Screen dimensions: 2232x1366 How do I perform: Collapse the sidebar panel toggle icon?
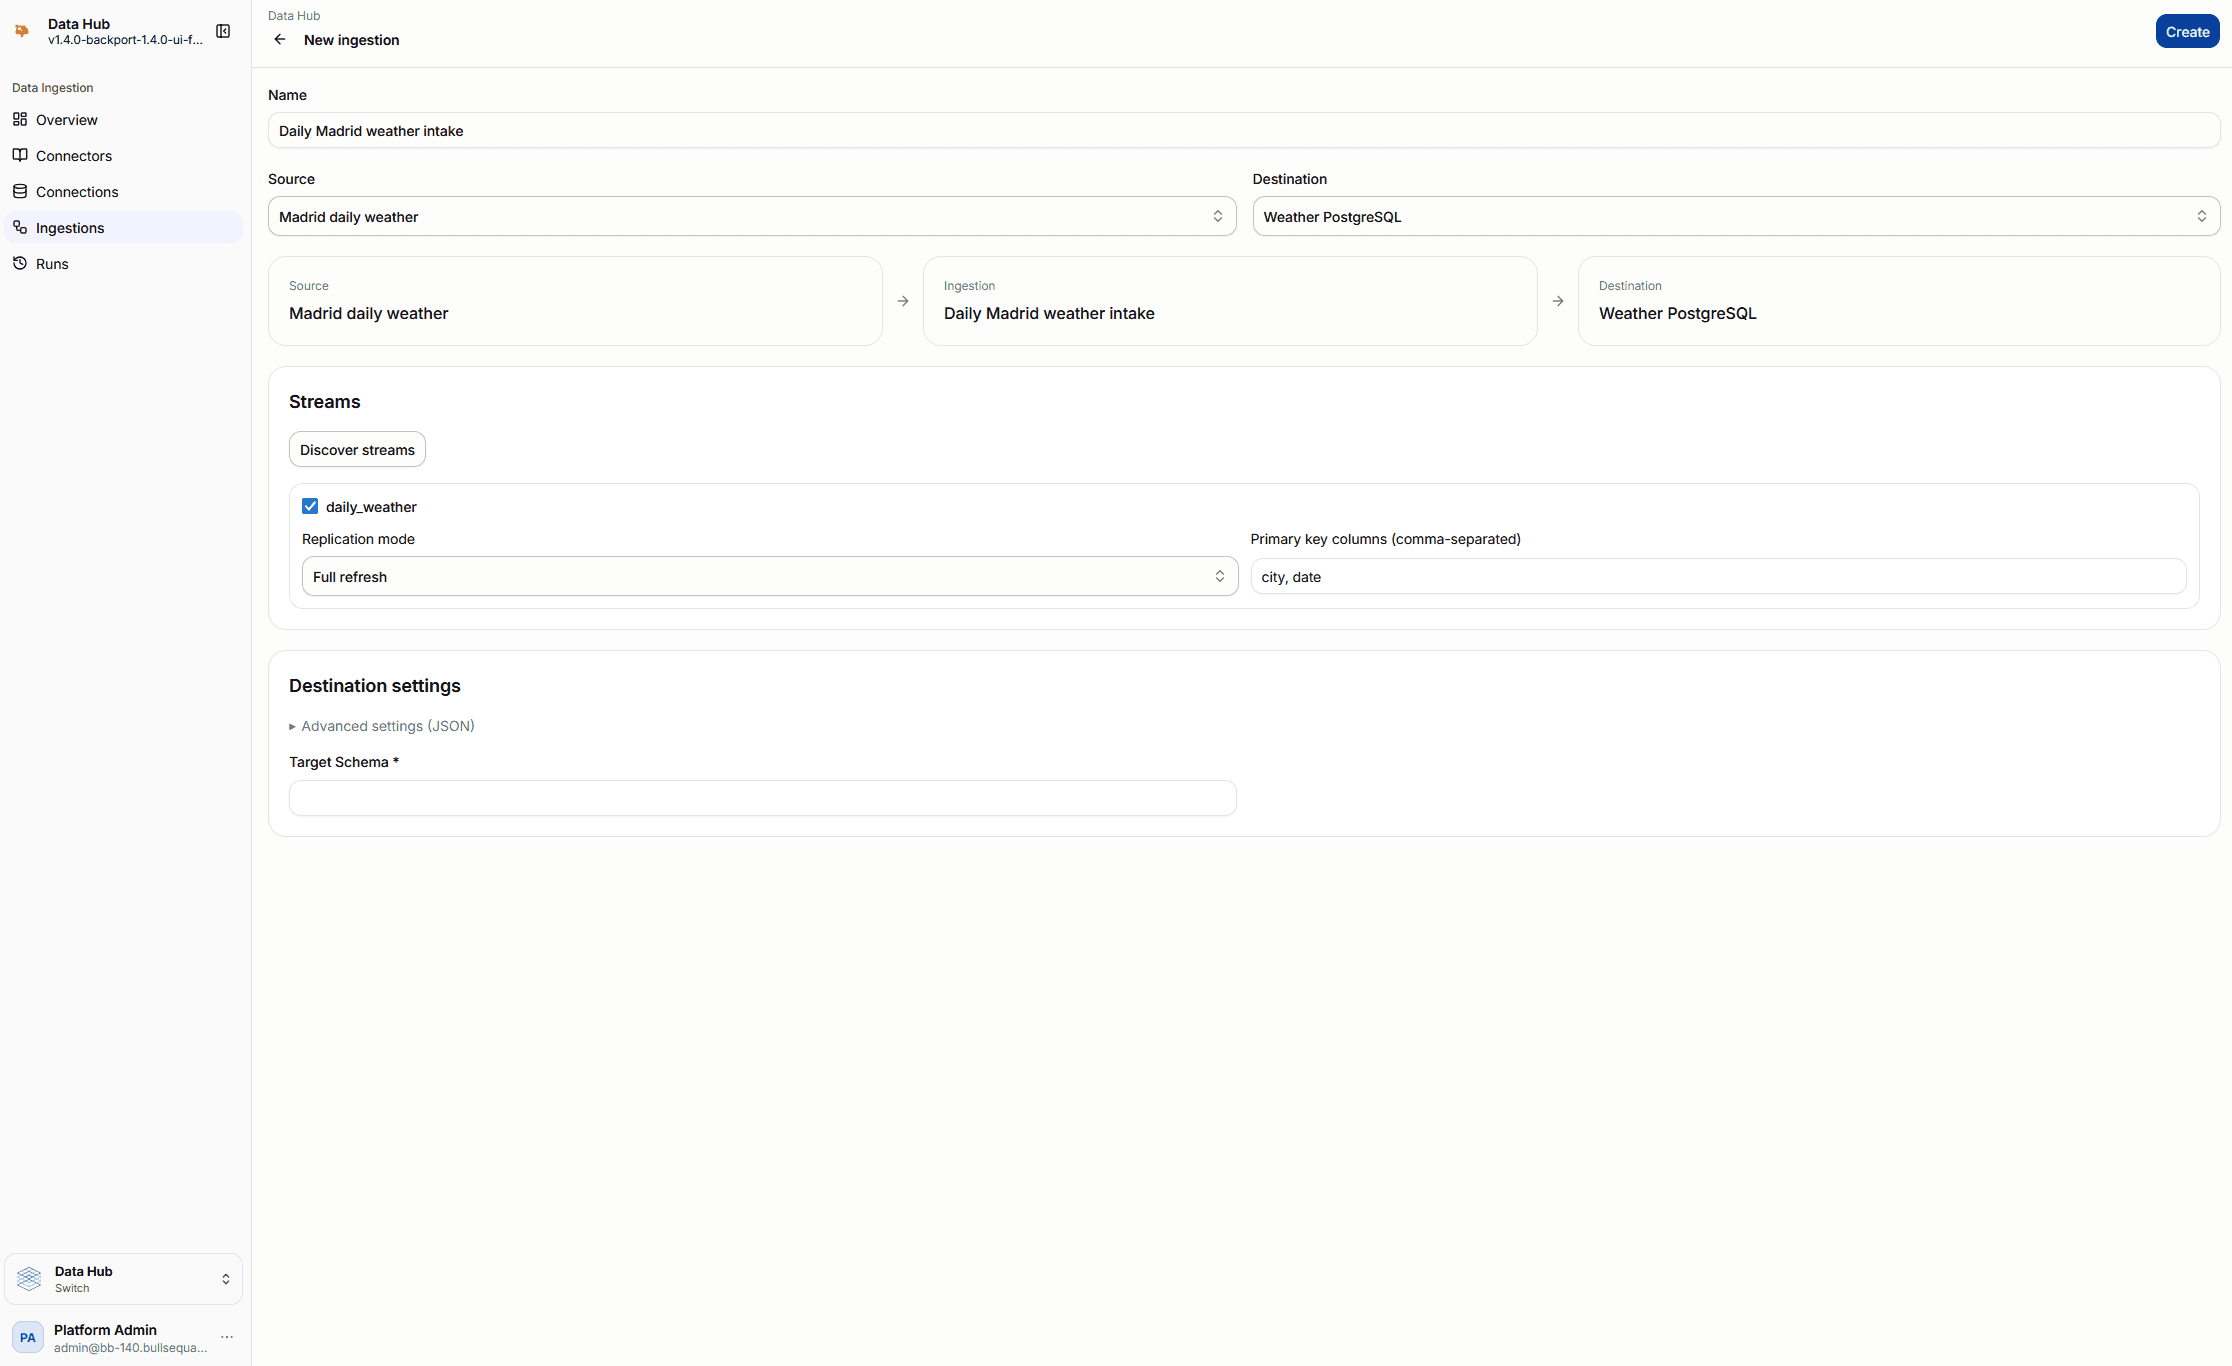coord(223,31)
